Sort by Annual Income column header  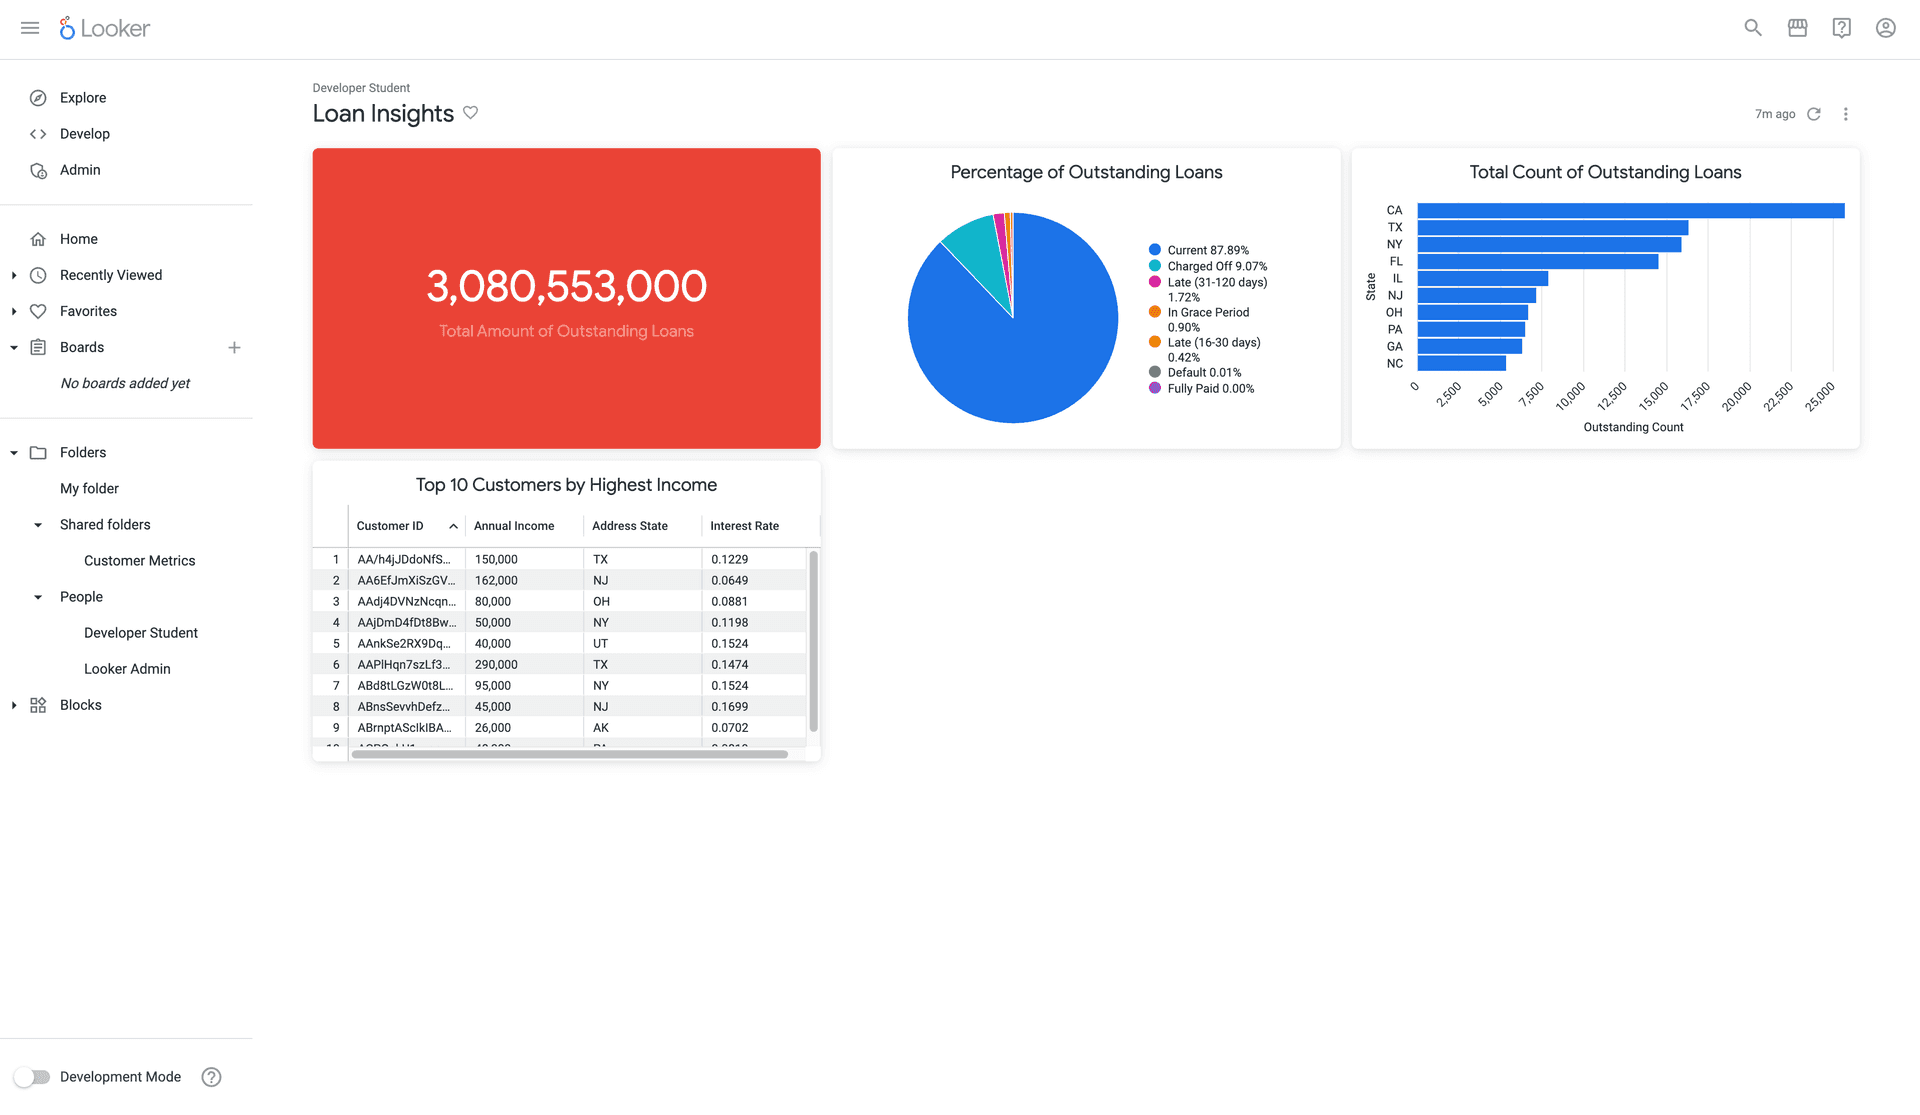point(514,526)
